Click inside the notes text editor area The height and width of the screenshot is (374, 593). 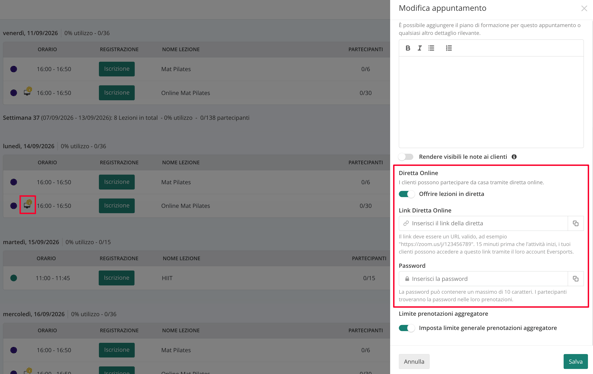pos(491,102)
